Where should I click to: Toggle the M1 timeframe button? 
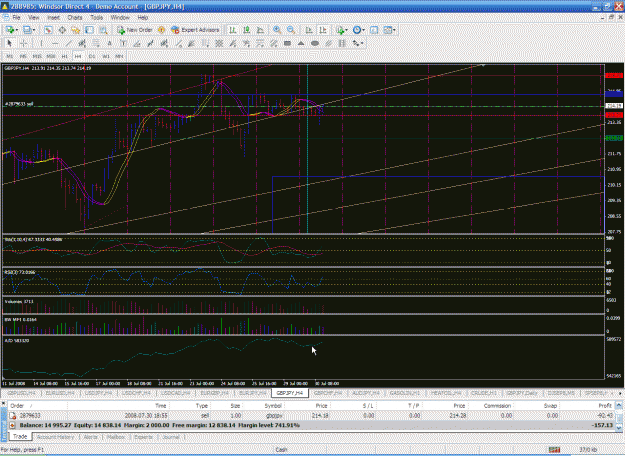[10, 56]
